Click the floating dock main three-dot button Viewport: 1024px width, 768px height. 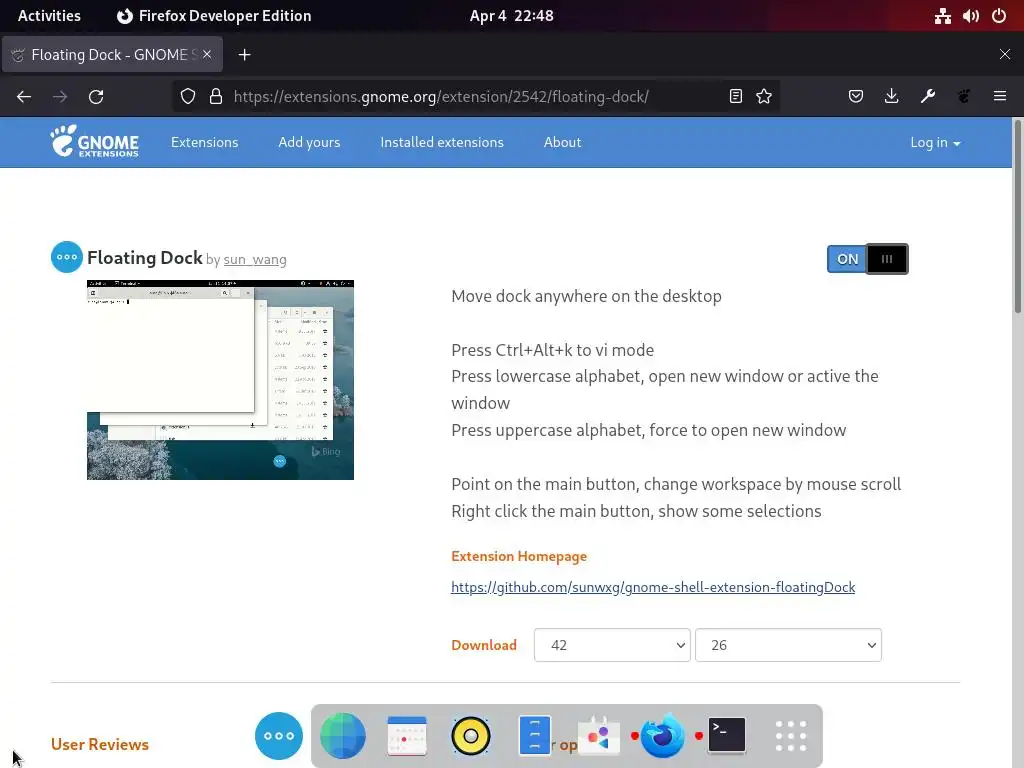pos(279,736)
